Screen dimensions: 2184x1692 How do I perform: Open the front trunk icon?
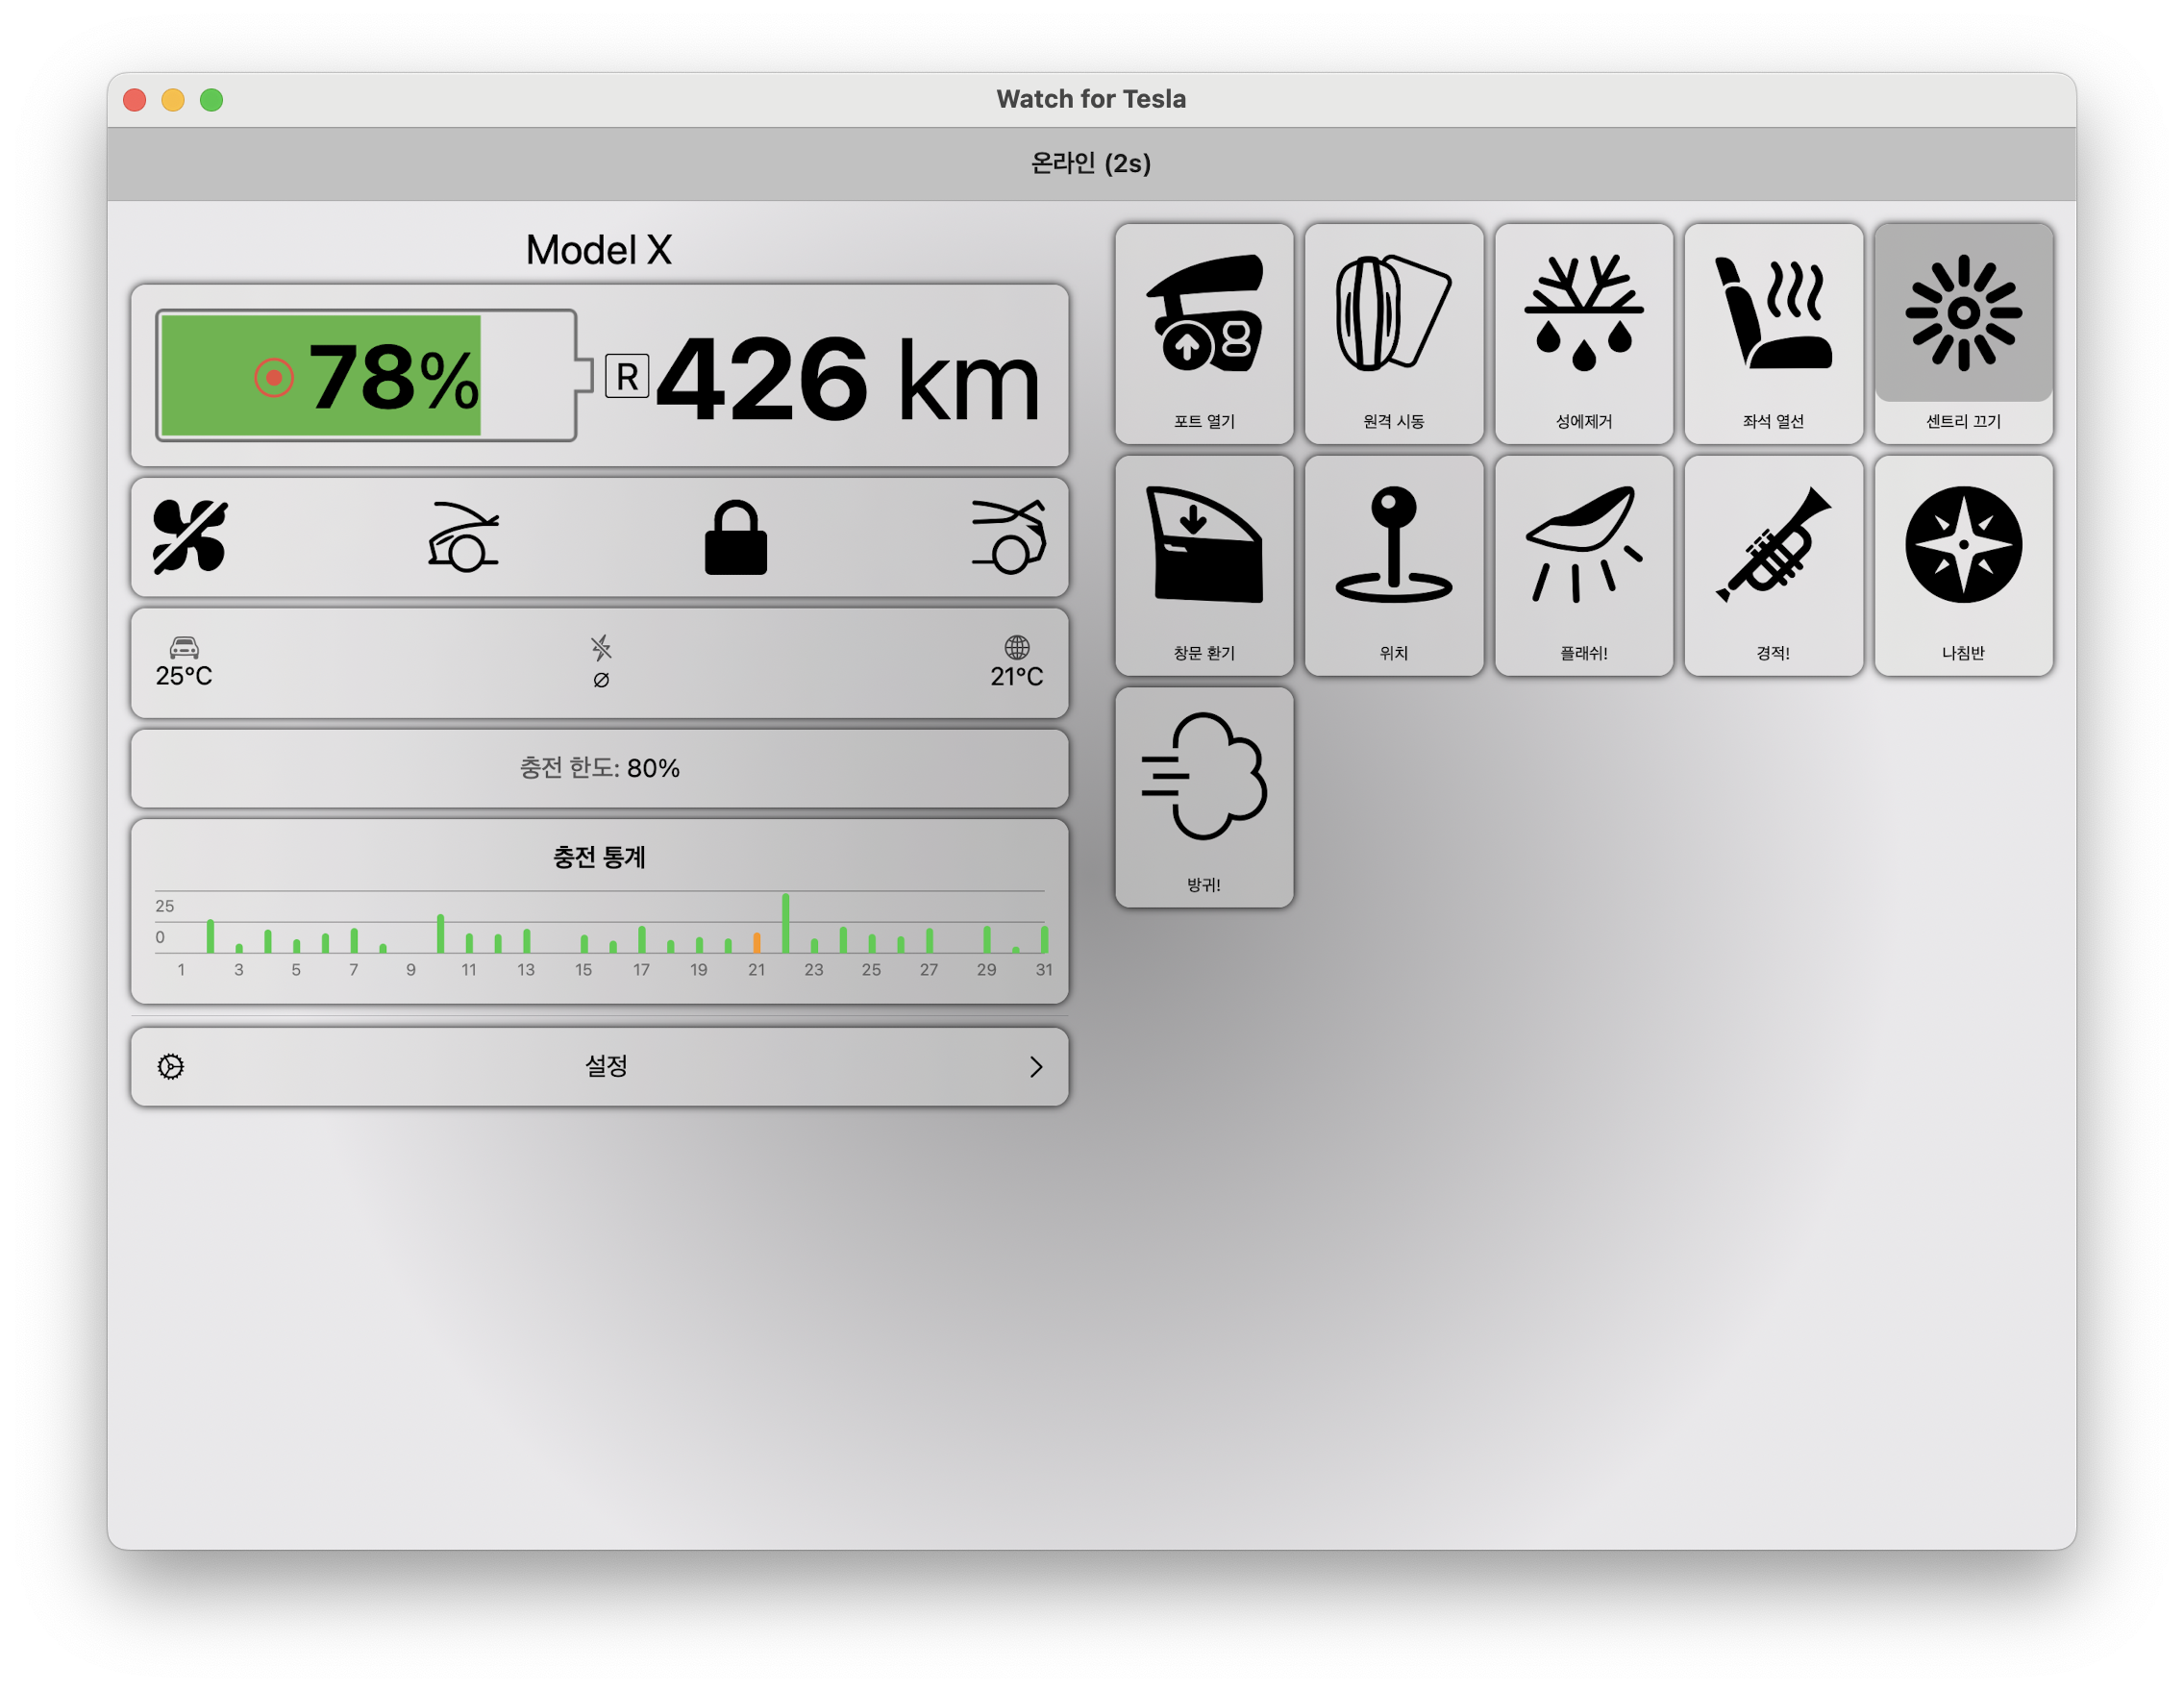[463, 538]
